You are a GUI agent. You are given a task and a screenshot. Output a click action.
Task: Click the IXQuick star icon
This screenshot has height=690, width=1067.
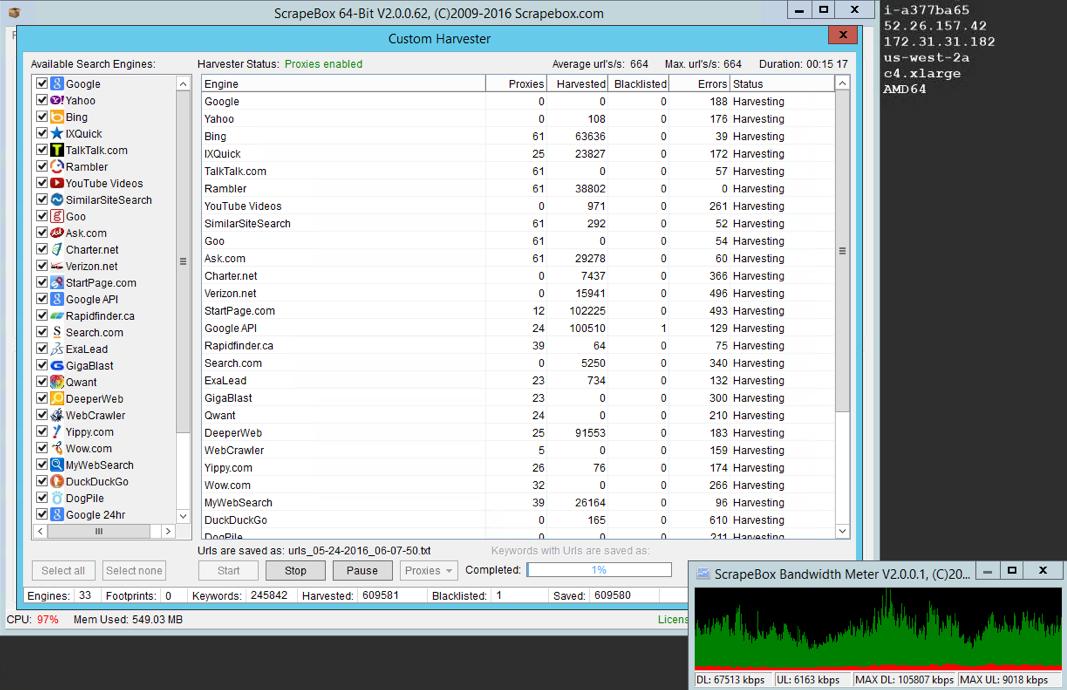pos(57,133)
